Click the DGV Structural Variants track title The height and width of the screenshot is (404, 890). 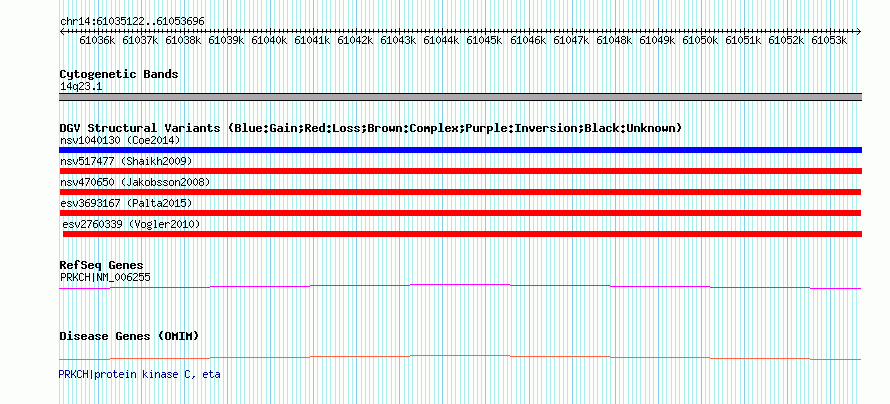[371, 128]
